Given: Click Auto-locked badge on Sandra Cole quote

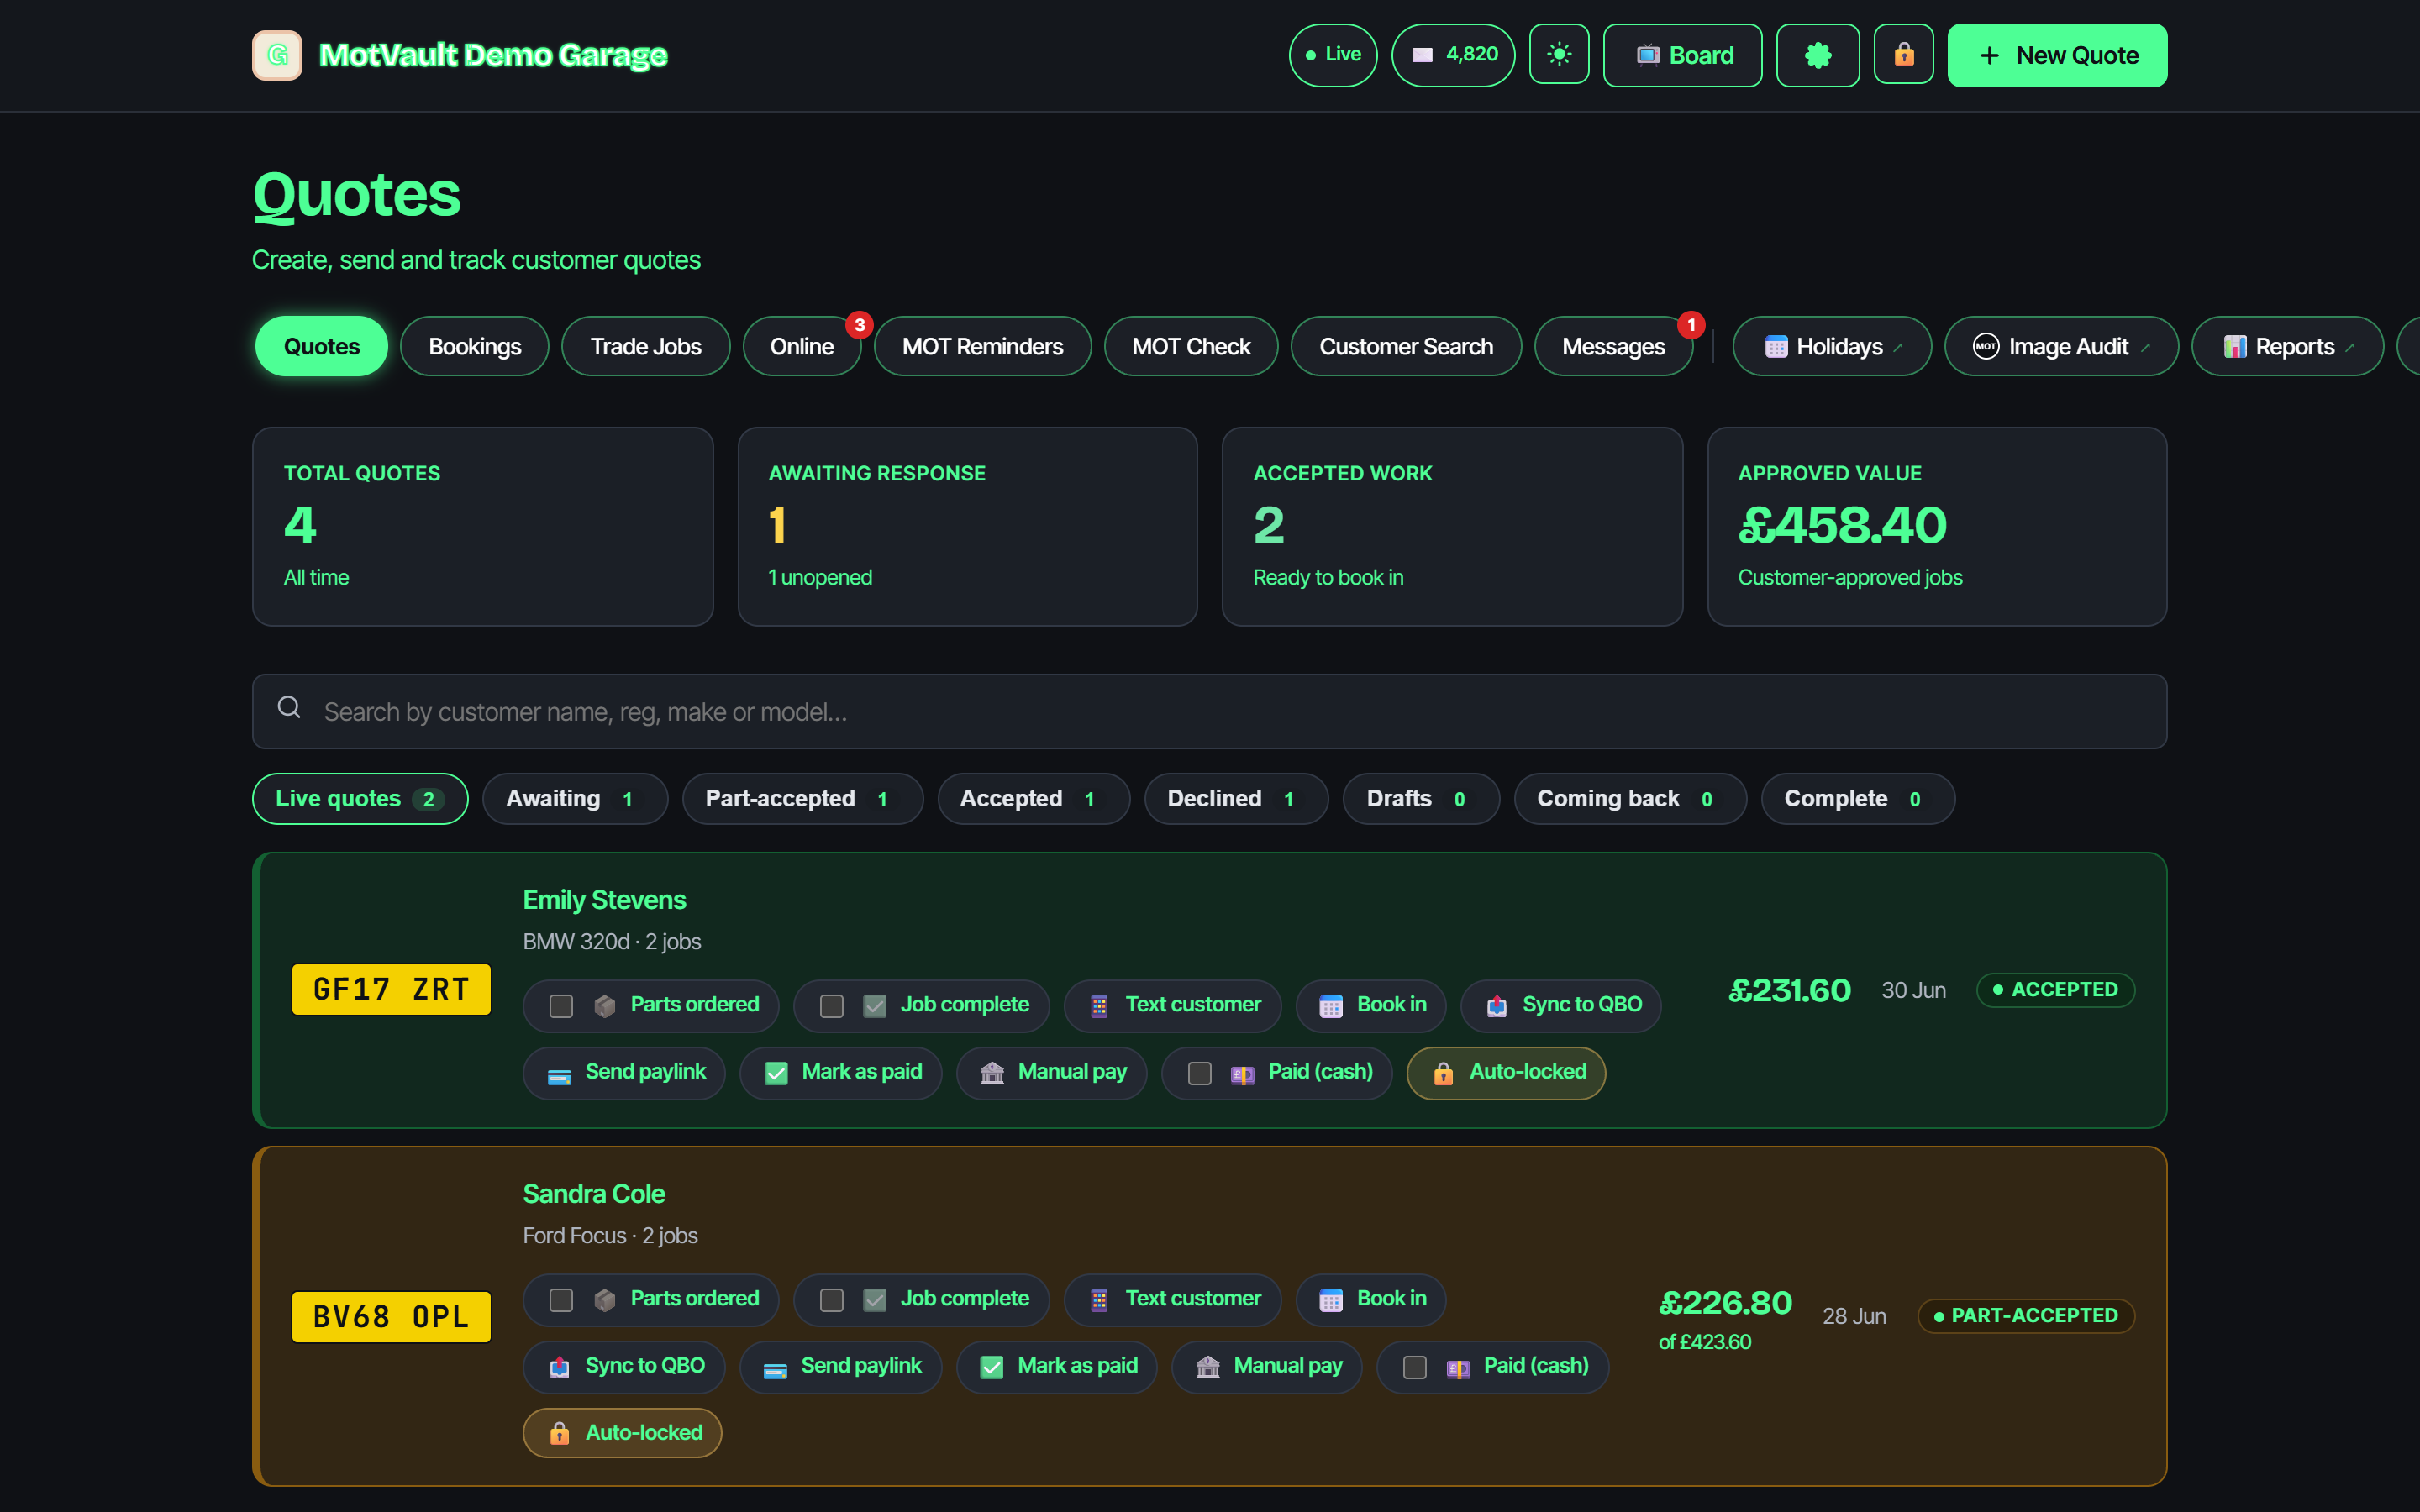Looking at the screenshot, I should (x=622, y=1433).
